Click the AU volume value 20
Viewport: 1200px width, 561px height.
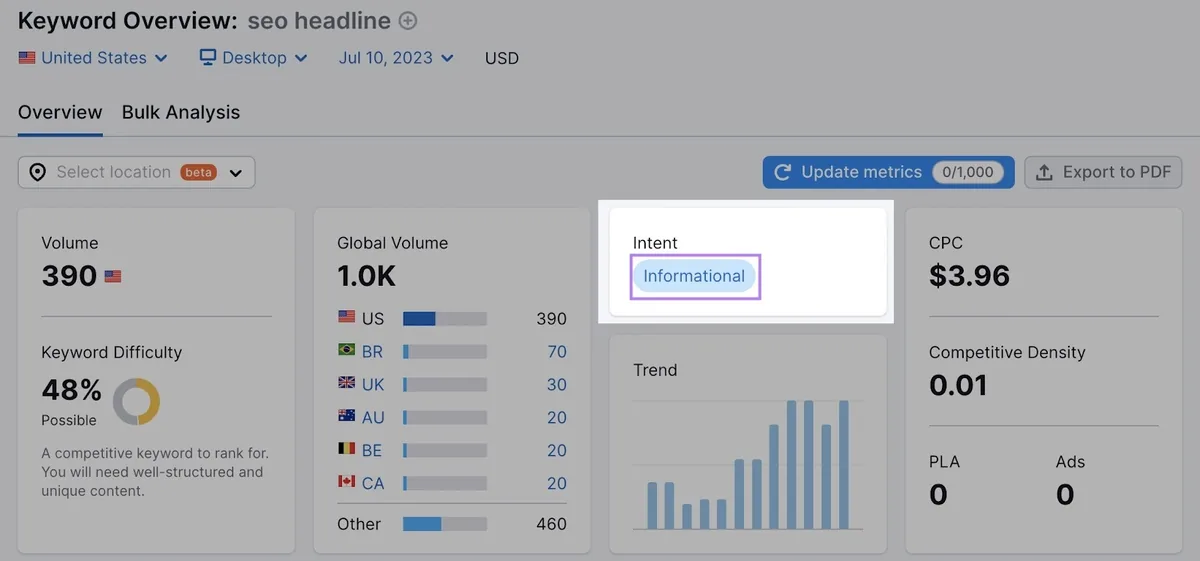coord(557,418)
